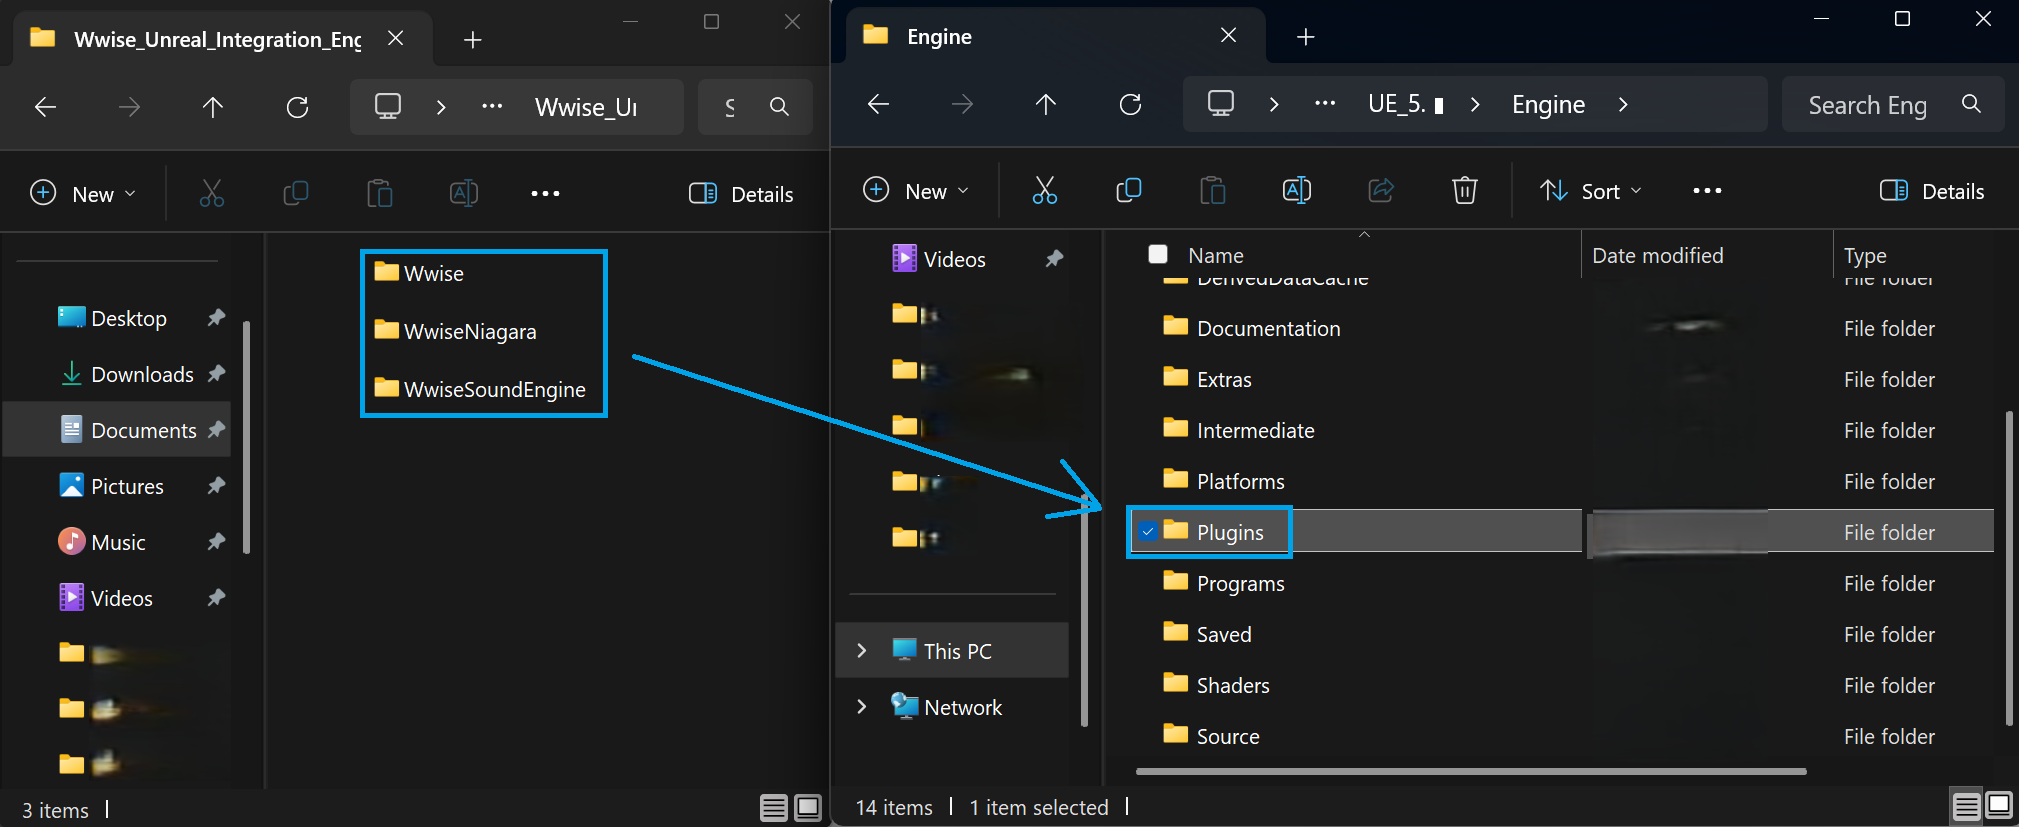Click Back arrow in Wwise window
2019x827 pixels.
pos(45,107)
